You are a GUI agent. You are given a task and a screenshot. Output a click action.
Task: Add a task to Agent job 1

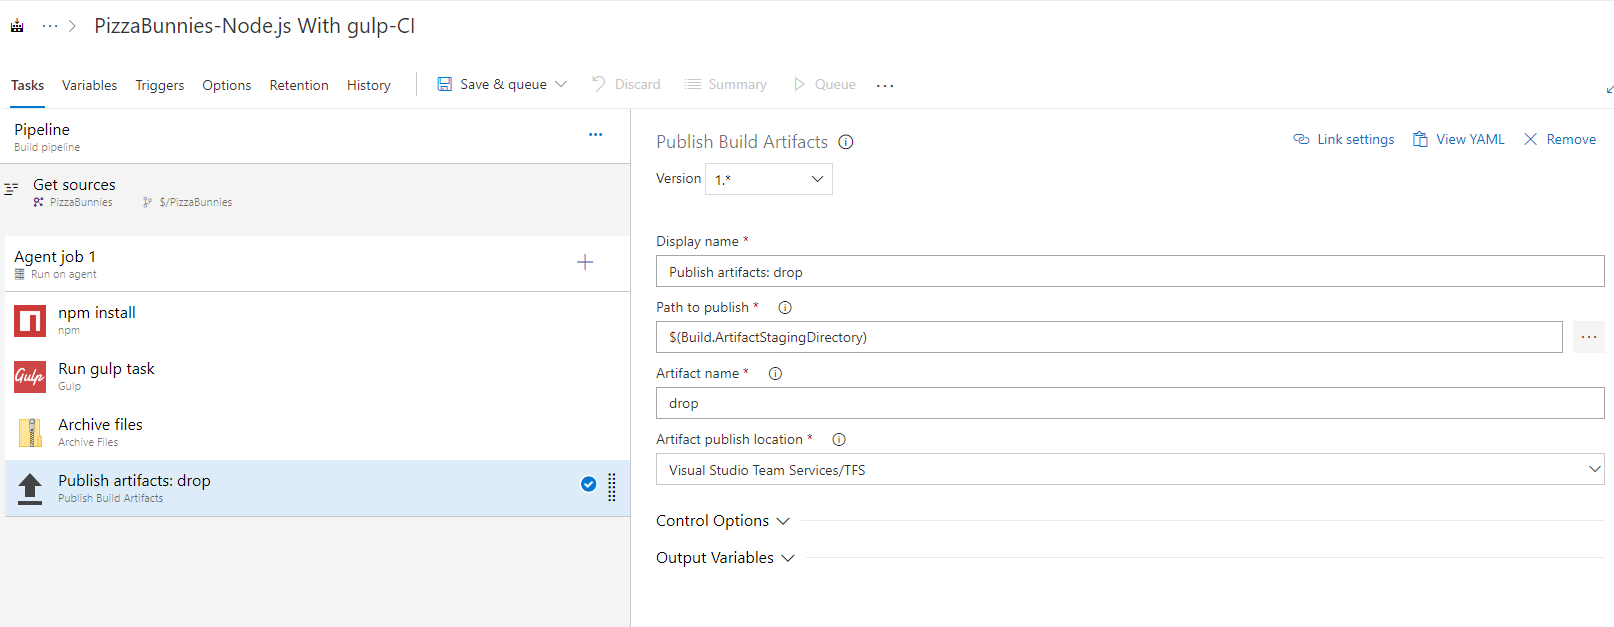coord(585,262)
